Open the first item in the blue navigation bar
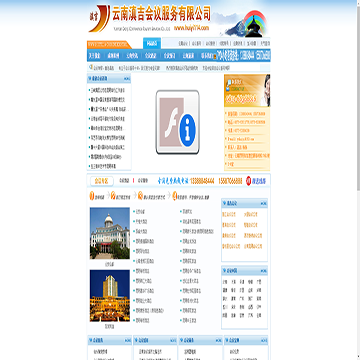 click(x=95, y=56)
